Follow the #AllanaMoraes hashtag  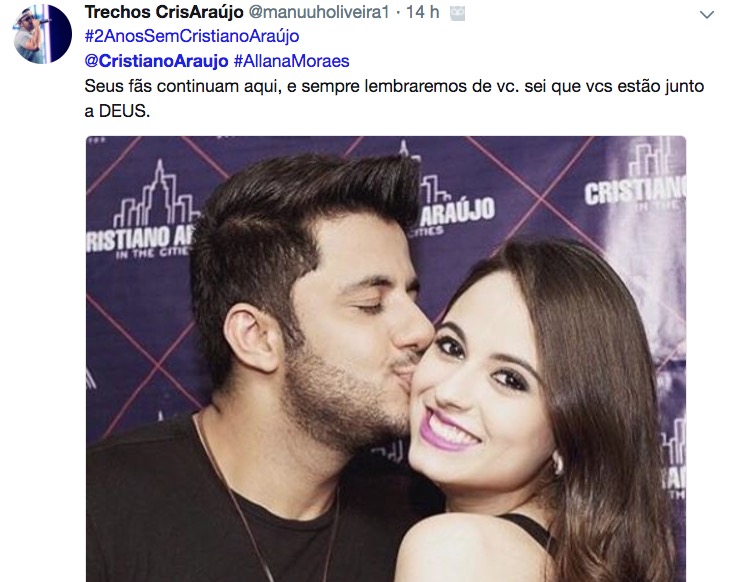291,61
